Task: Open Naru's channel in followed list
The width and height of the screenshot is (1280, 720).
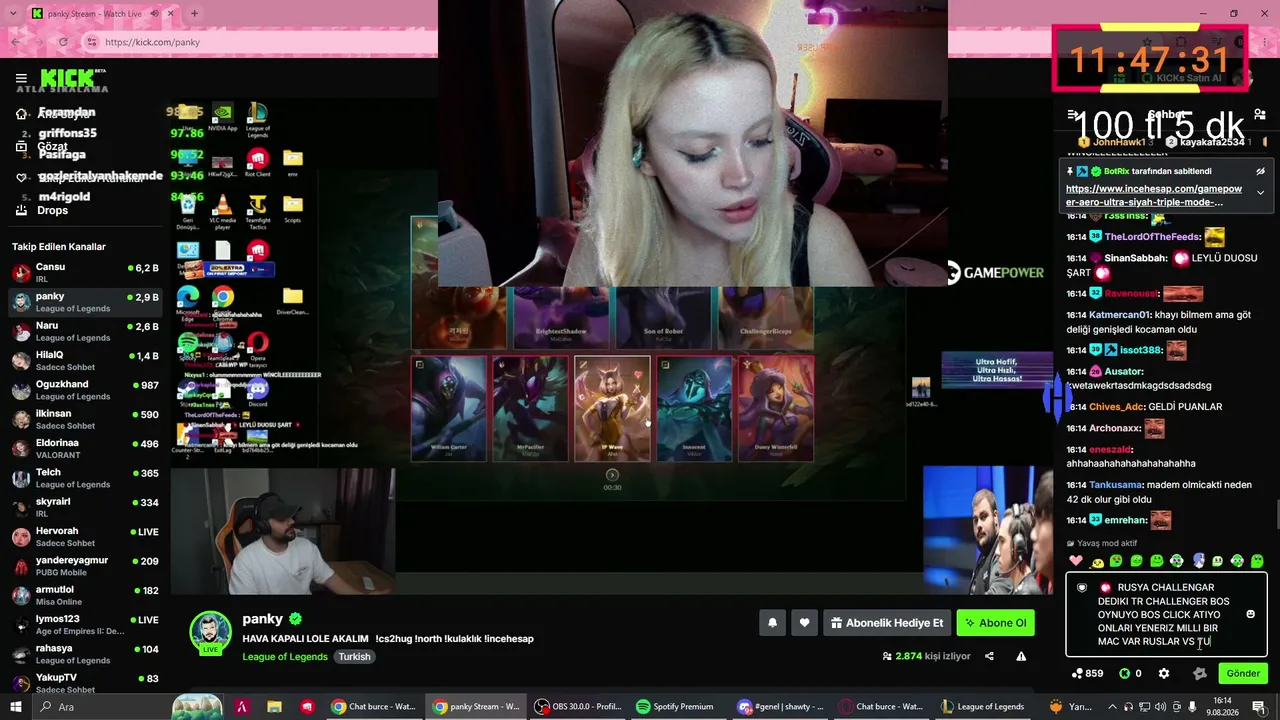Action: 85,332
